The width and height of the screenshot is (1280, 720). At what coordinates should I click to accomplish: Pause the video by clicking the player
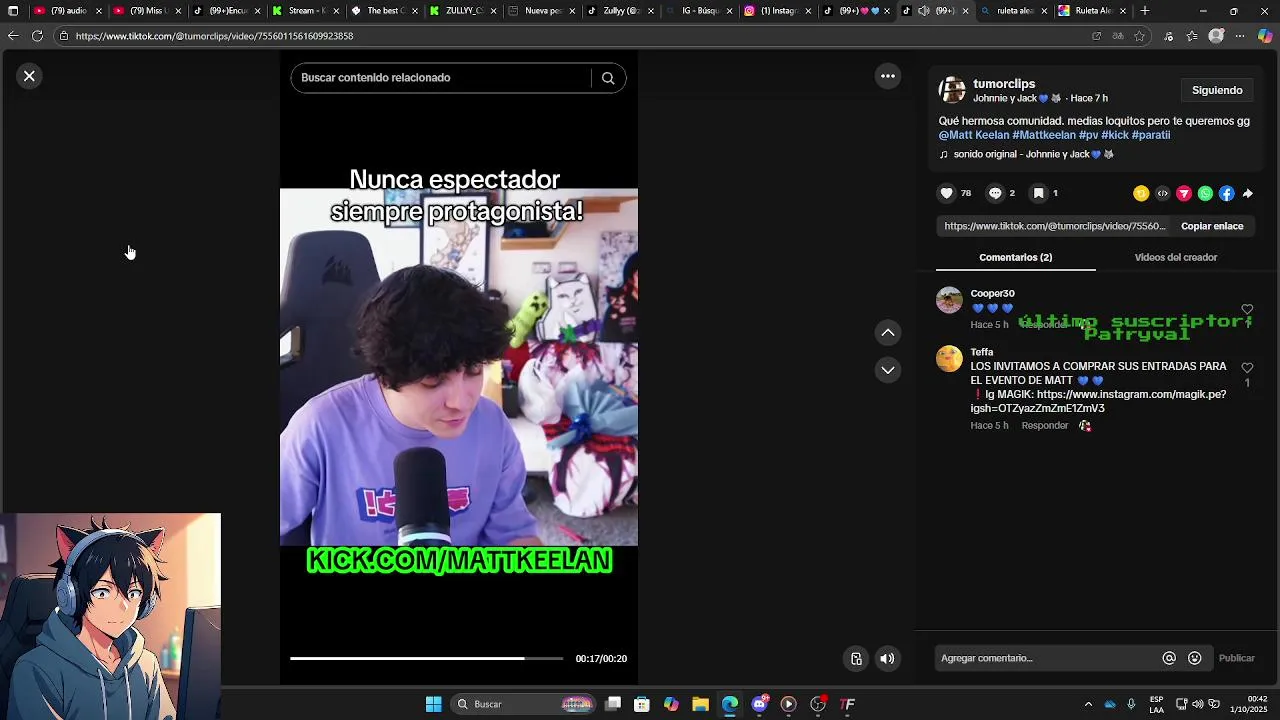[458, 367]
